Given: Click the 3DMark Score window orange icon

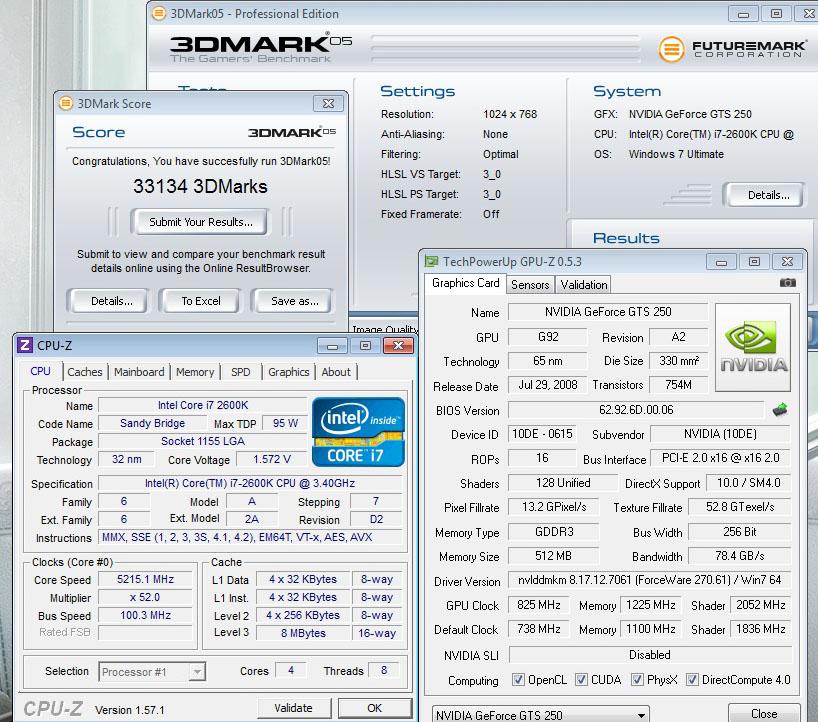Looking at the screenshot, I should (x=66, y=103).
